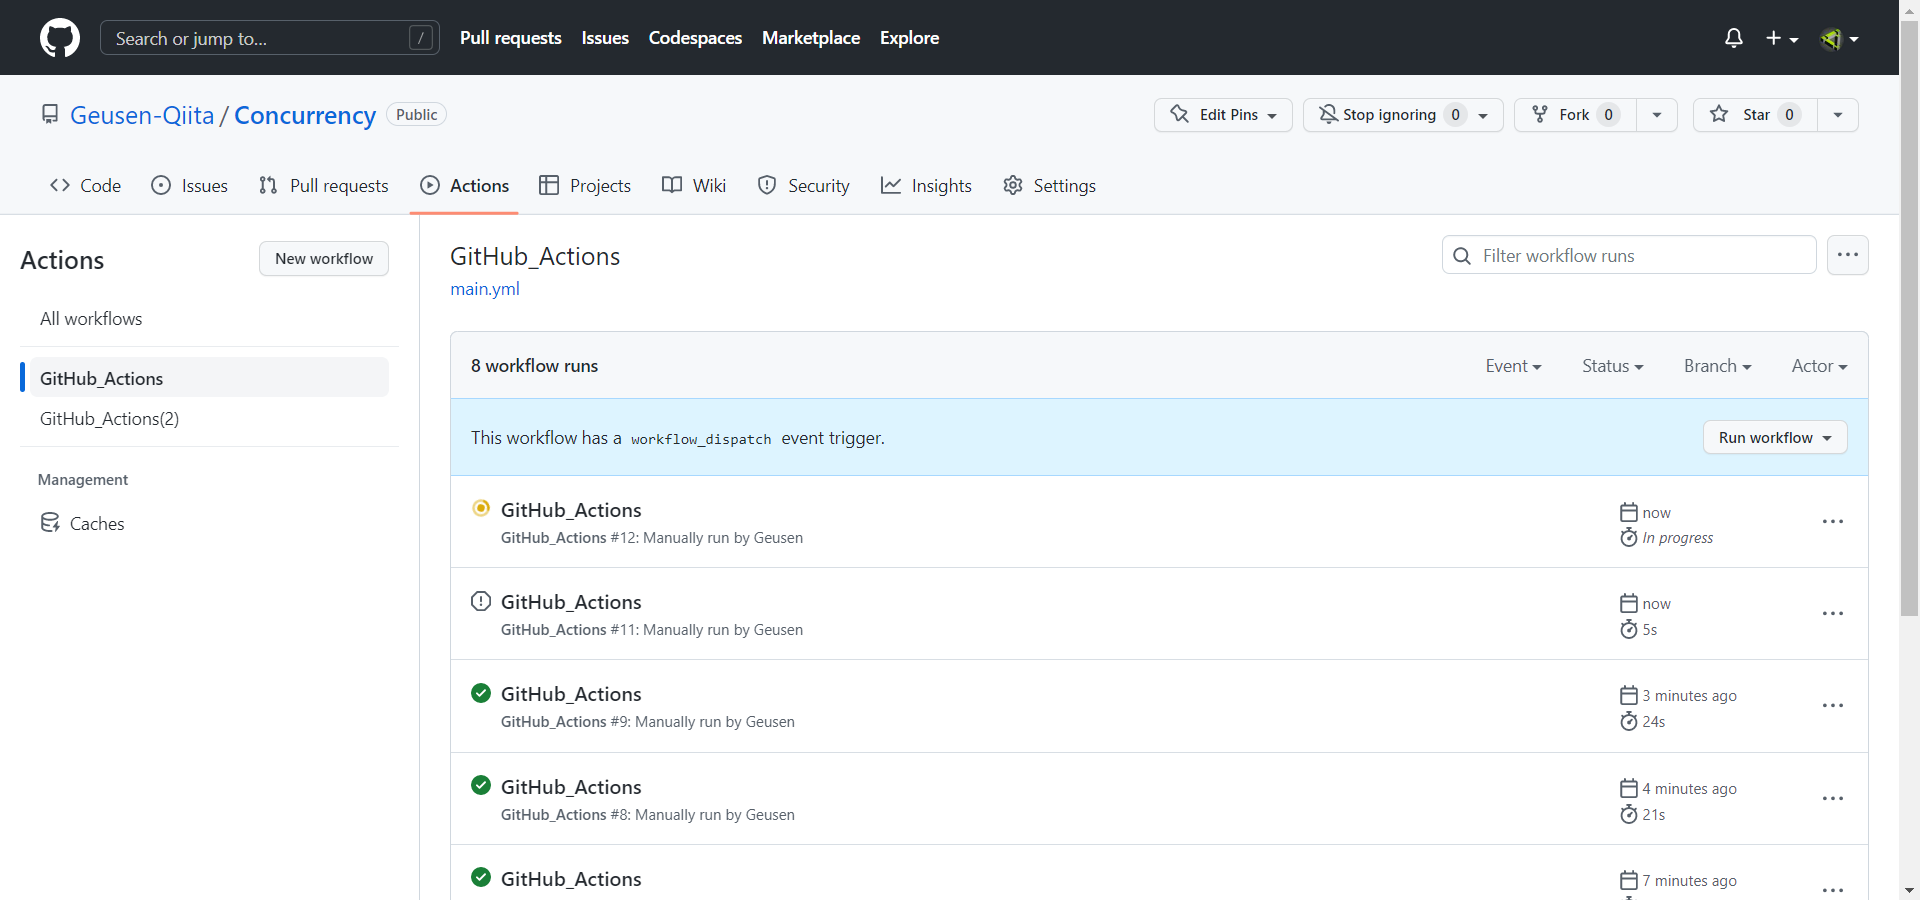
Task: Open options menu for run #8
Action: pyautogui.click(x=1832, y=799)
